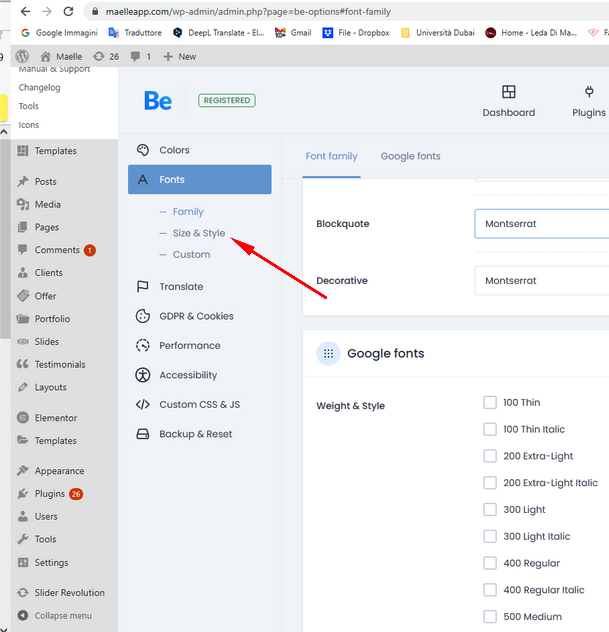Open the Size & Style submenu
The image size is (609, 632).
(x=199, y=233)
